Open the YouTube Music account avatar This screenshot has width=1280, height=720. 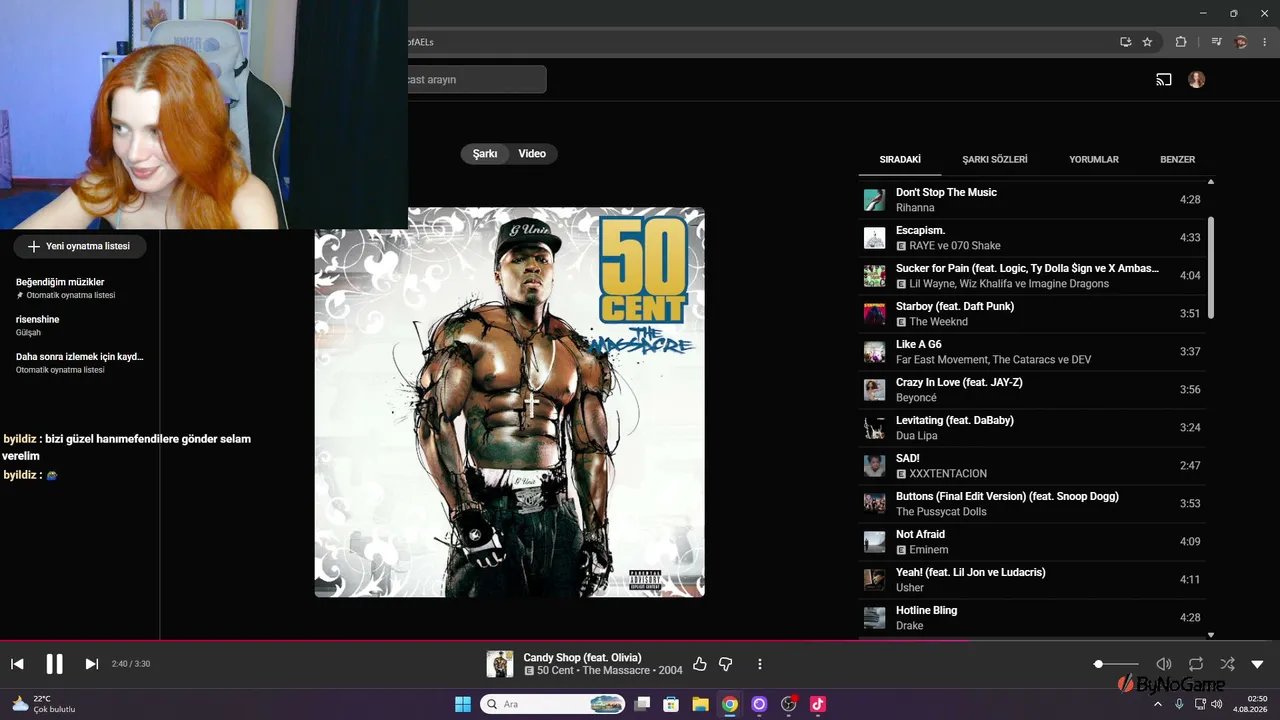(x=1197, y=80)
